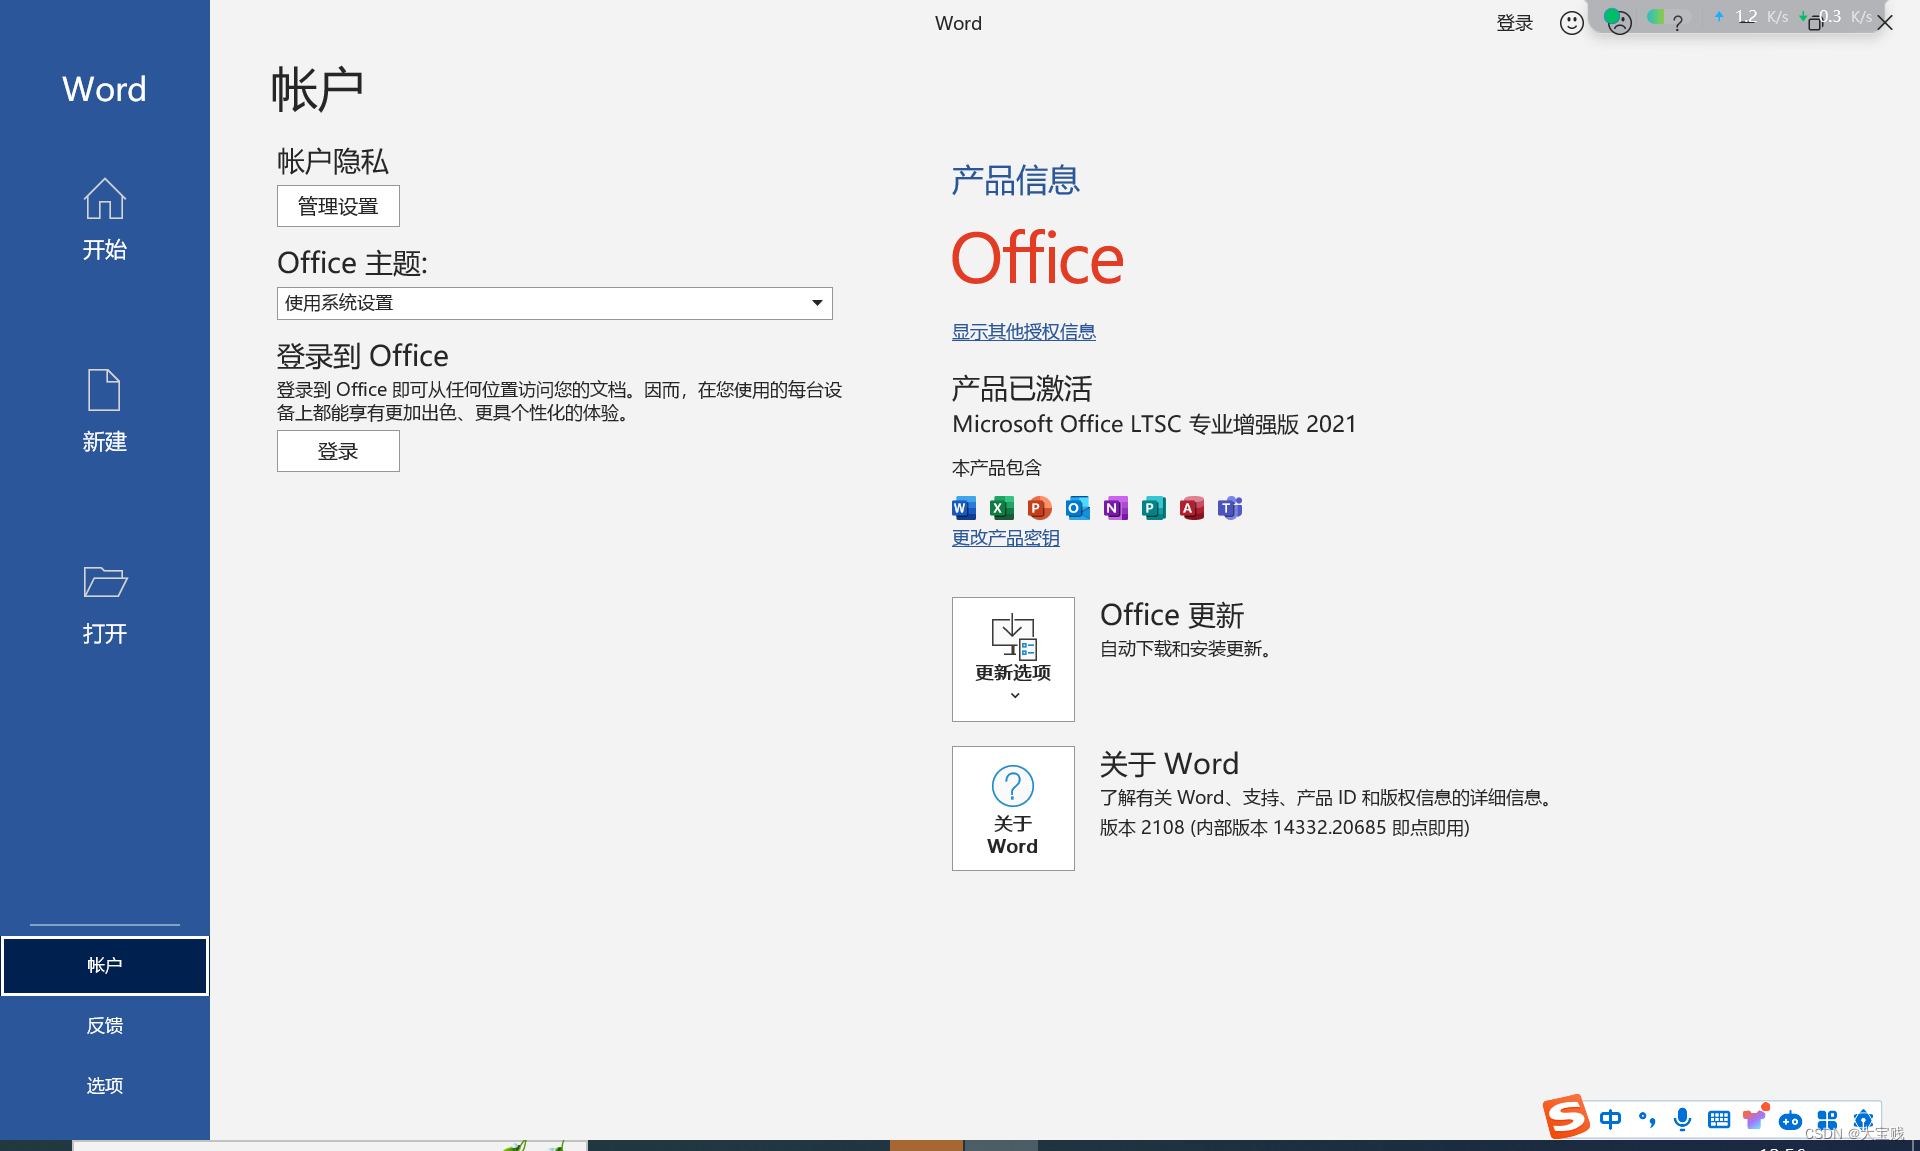Follow the 显示其他授权信息 link
Screen dimensions: 1920x1151
(1023, 332)
